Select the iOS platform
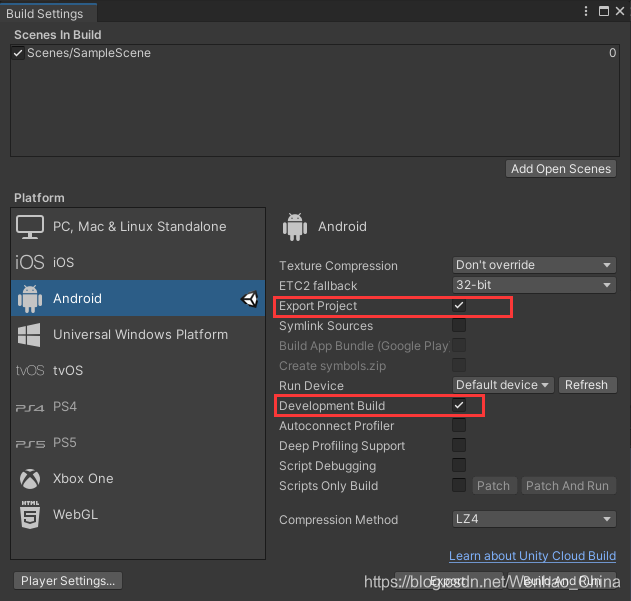 [x=138, y=262]
